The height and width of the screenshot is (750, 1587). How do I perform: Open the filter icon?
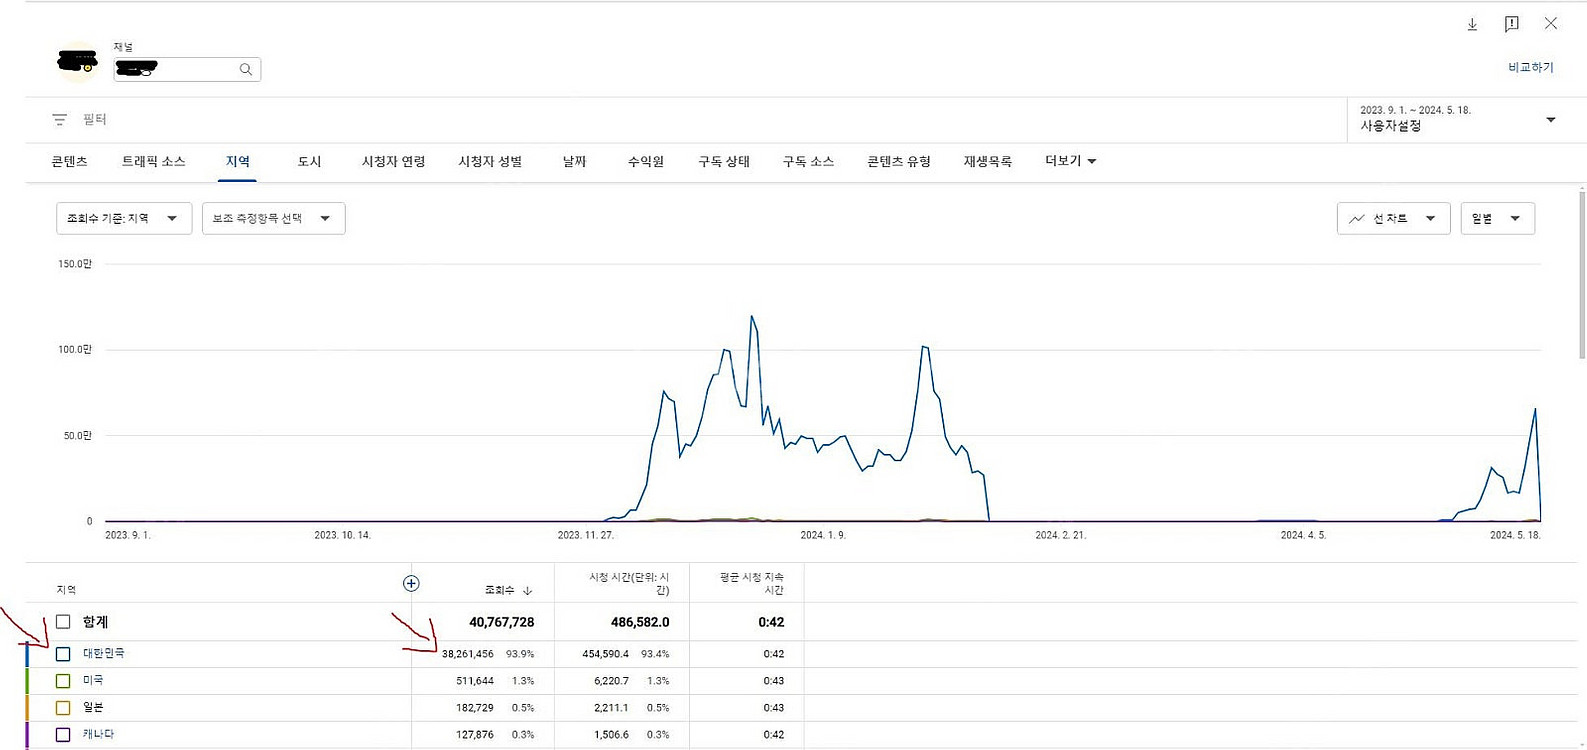pyautogui.click(x=59, y=119)
